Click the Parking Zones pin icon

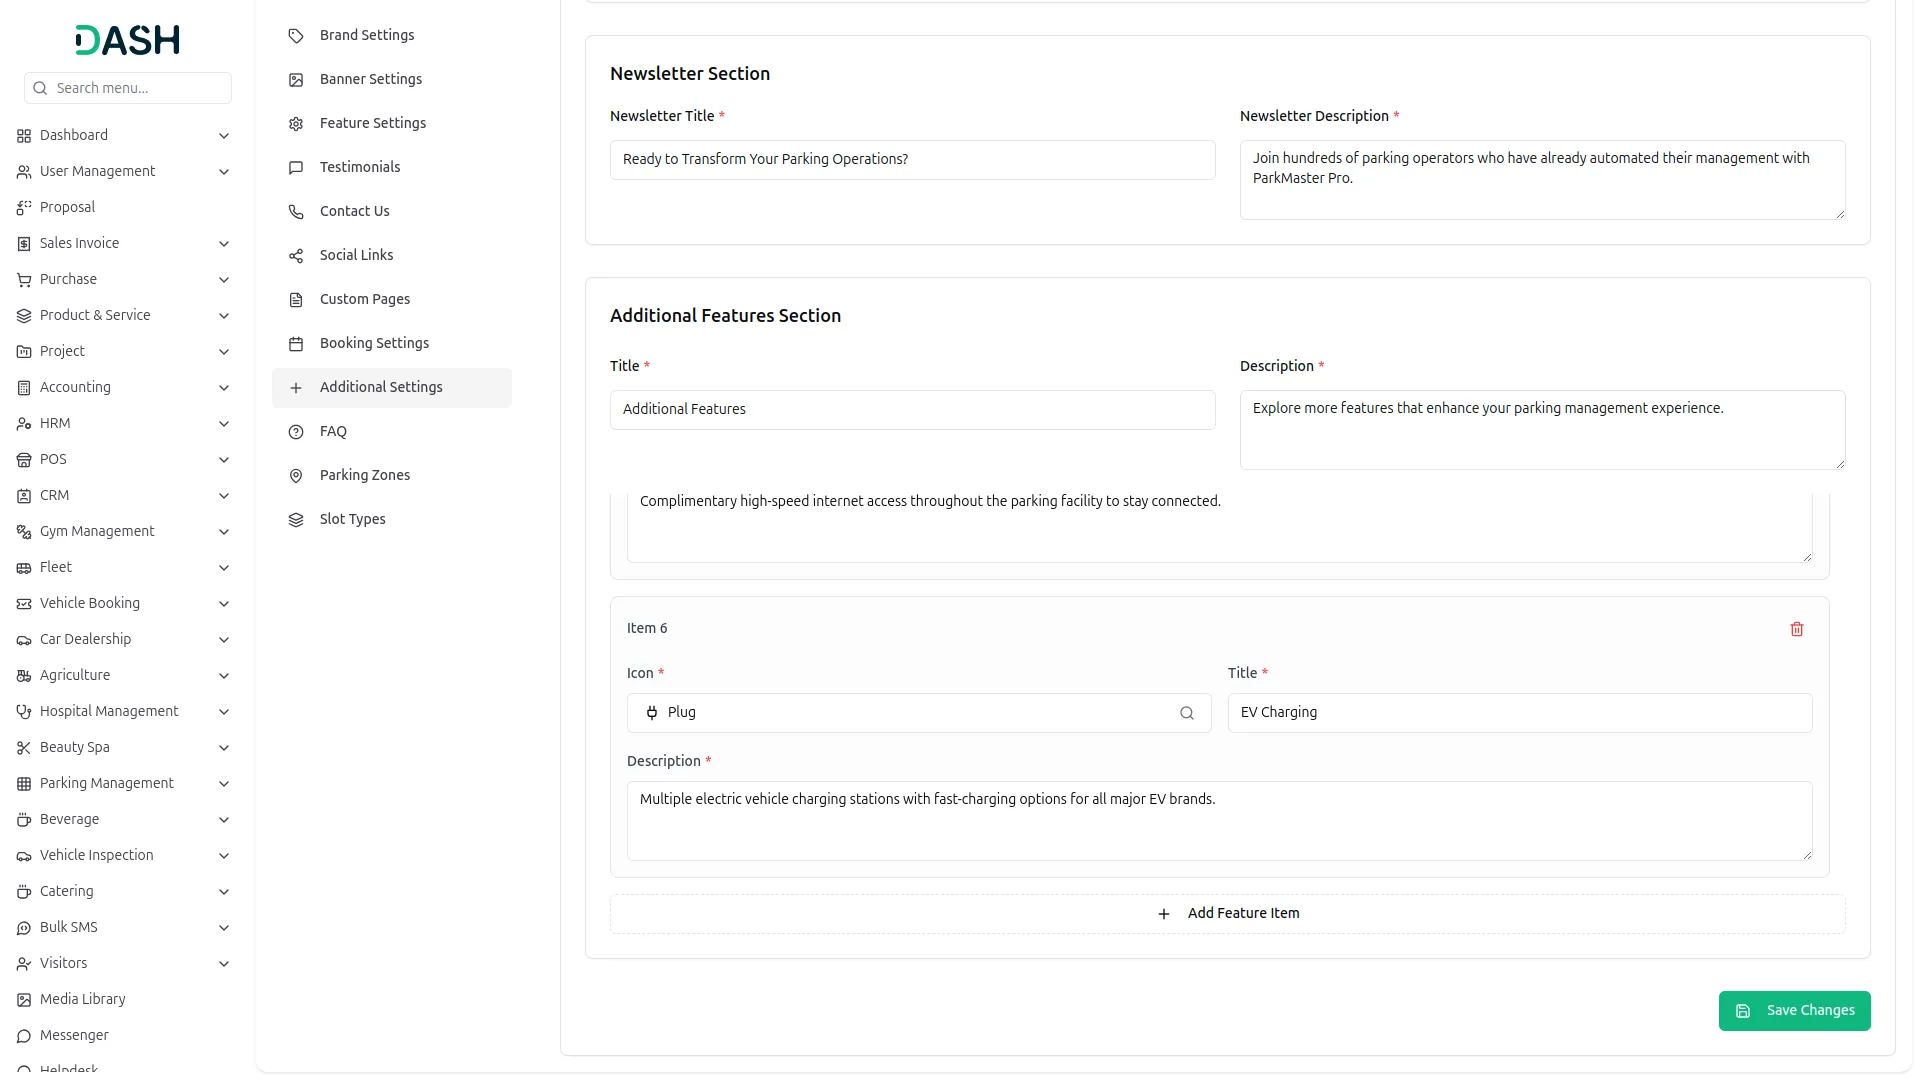click(x=296, y=476)
